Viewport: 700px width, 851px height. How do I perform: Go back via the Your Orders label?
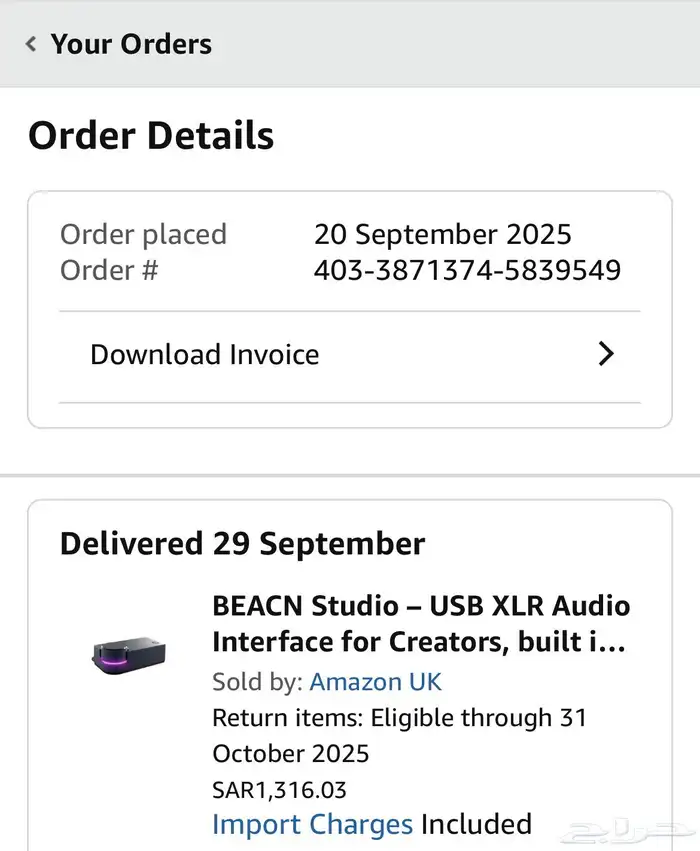click(131, 44)
